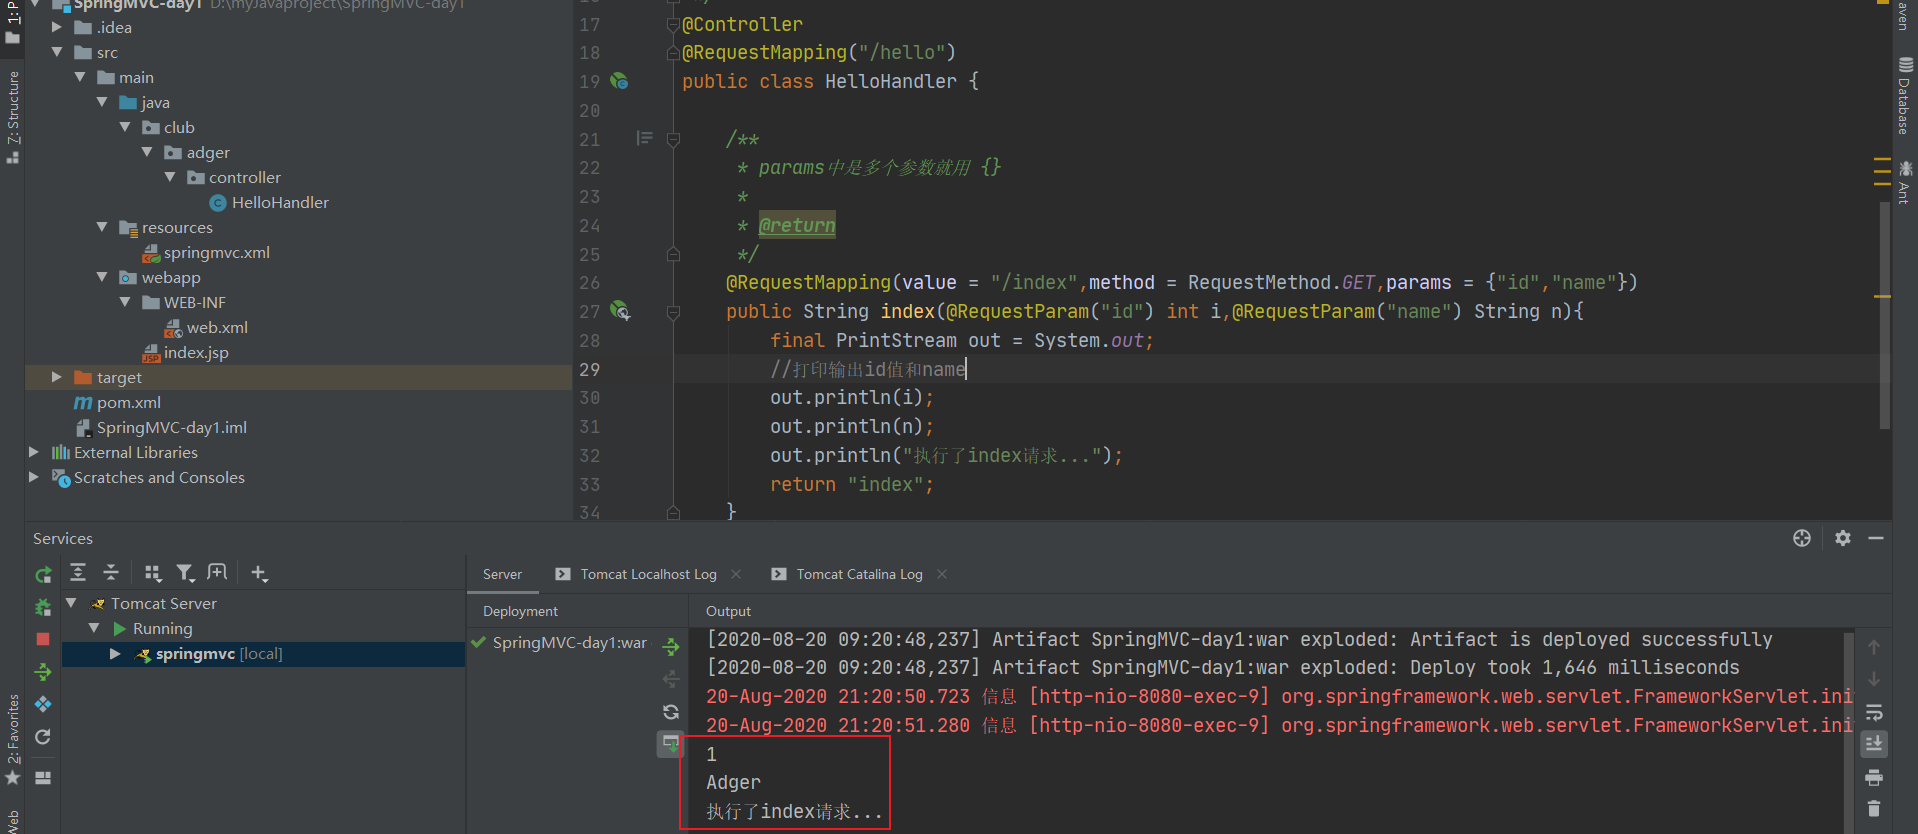
Task: Clear all console output with trash icon
Action: point(1874,808)
